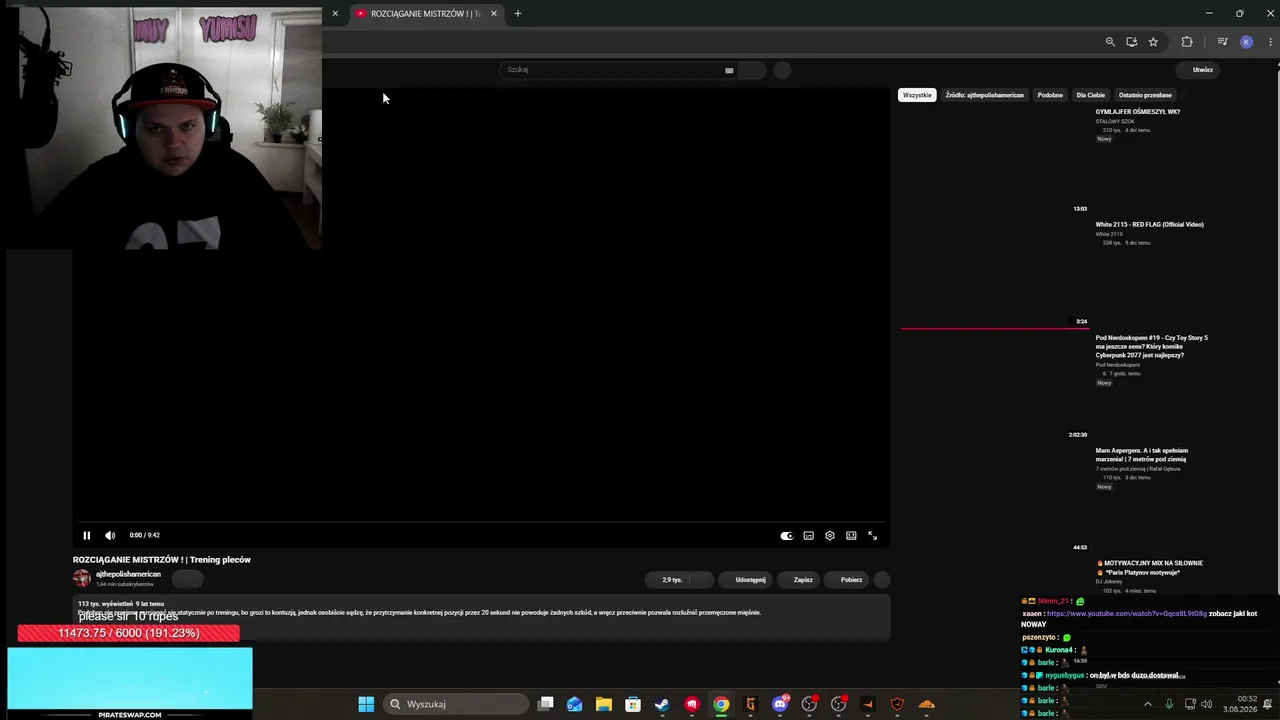Open Google Chrome on the taskbar
The image size is (1280, 720).
(x=721, y=704)
